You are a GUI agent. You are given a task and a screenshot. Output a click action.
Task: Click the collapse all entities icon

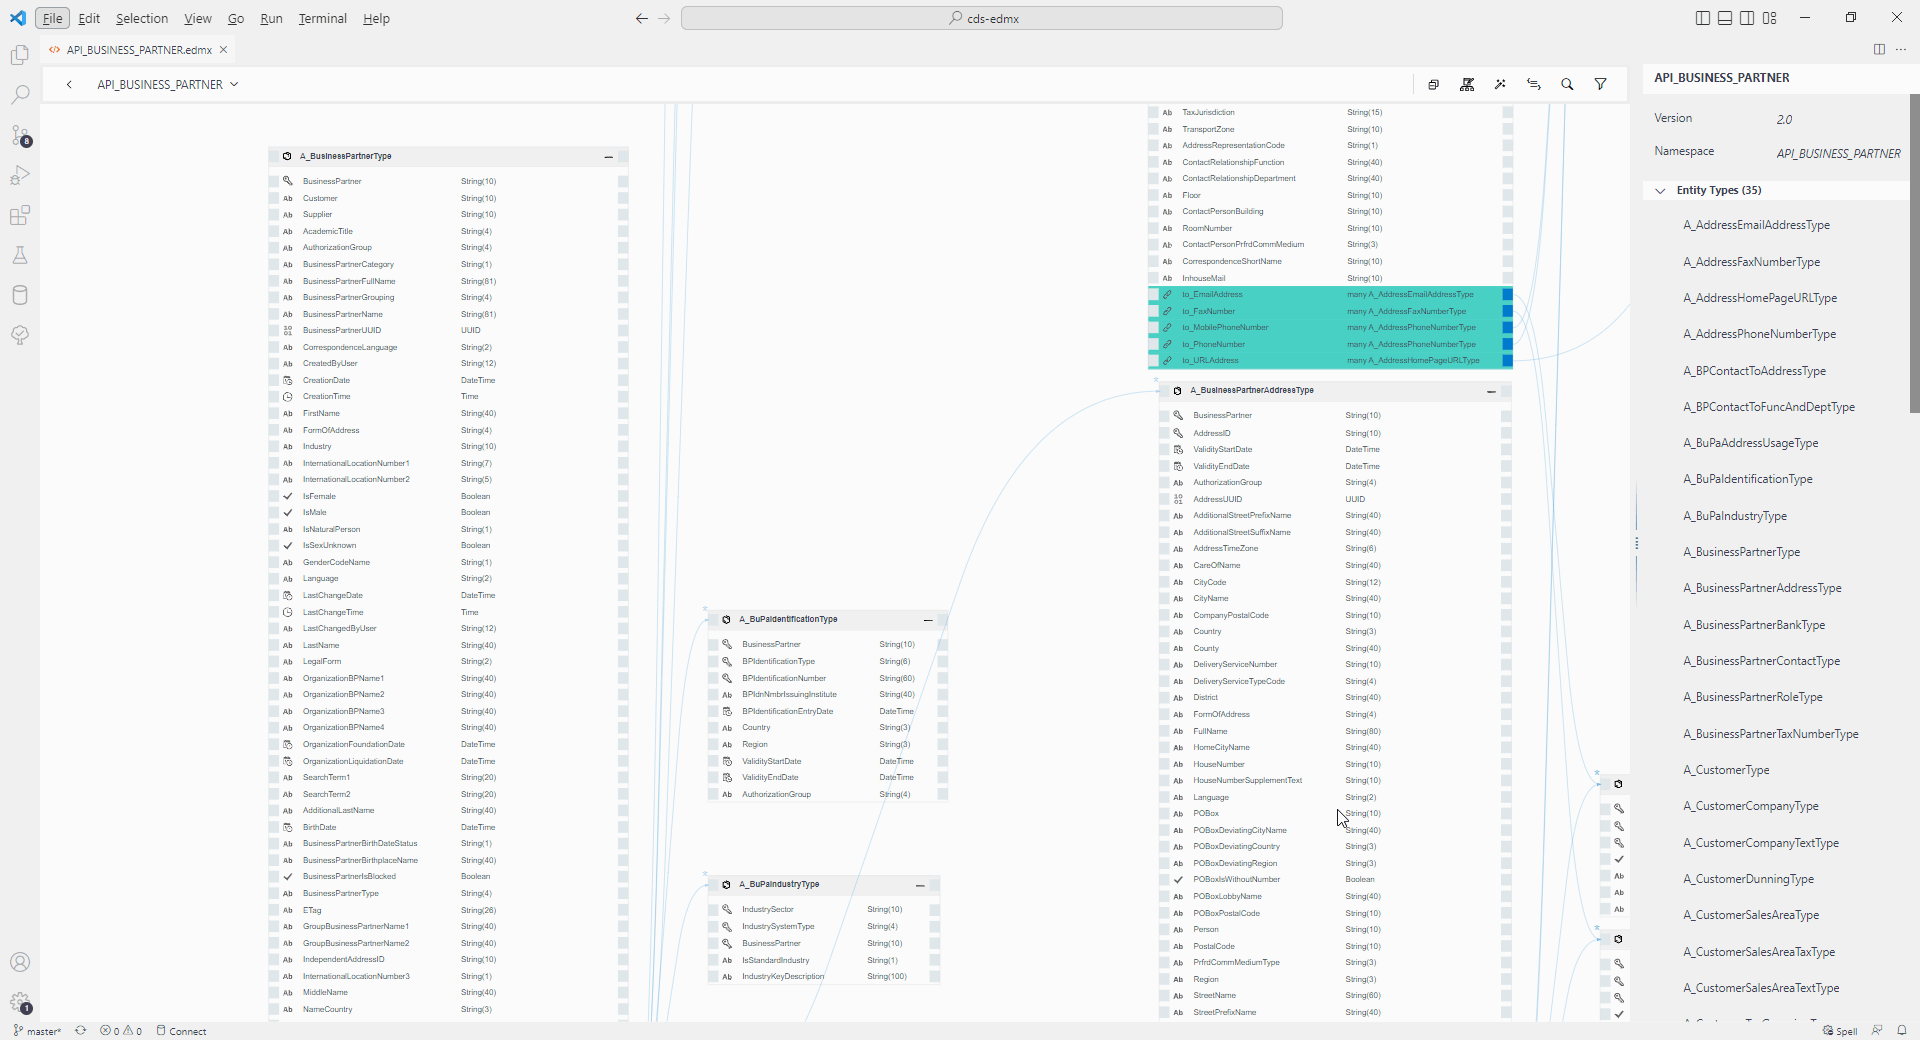click(1433, 85)
